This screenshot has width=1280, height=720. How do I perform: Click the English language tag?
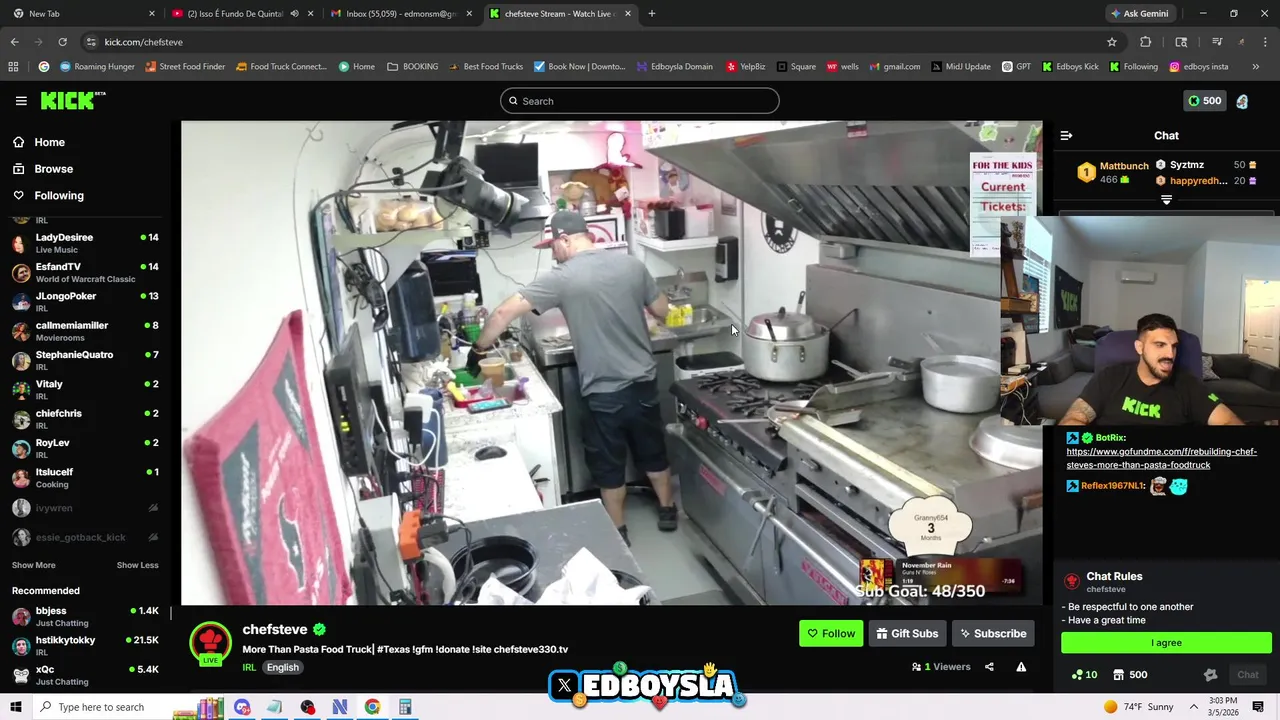[x=282, y=667]
